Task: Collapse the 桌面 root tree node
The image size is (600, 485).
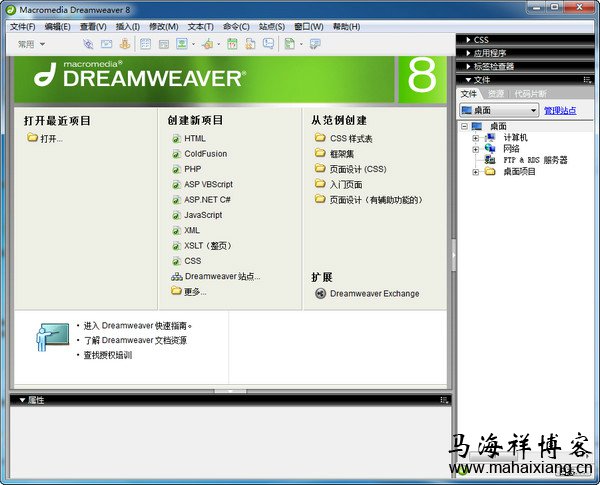Action: 464,126
